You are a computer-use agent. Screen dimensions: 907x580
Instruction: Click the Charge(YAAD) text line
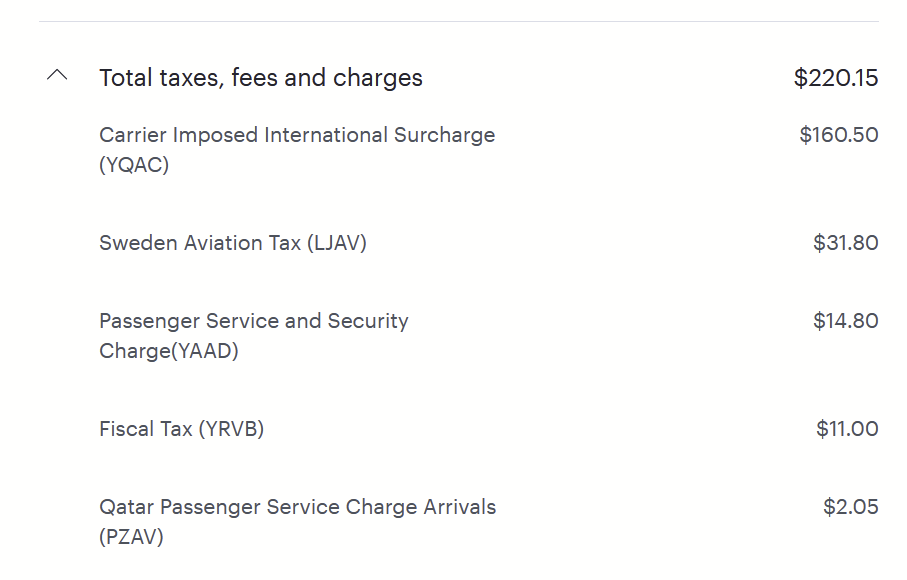(x=169, y=351)
